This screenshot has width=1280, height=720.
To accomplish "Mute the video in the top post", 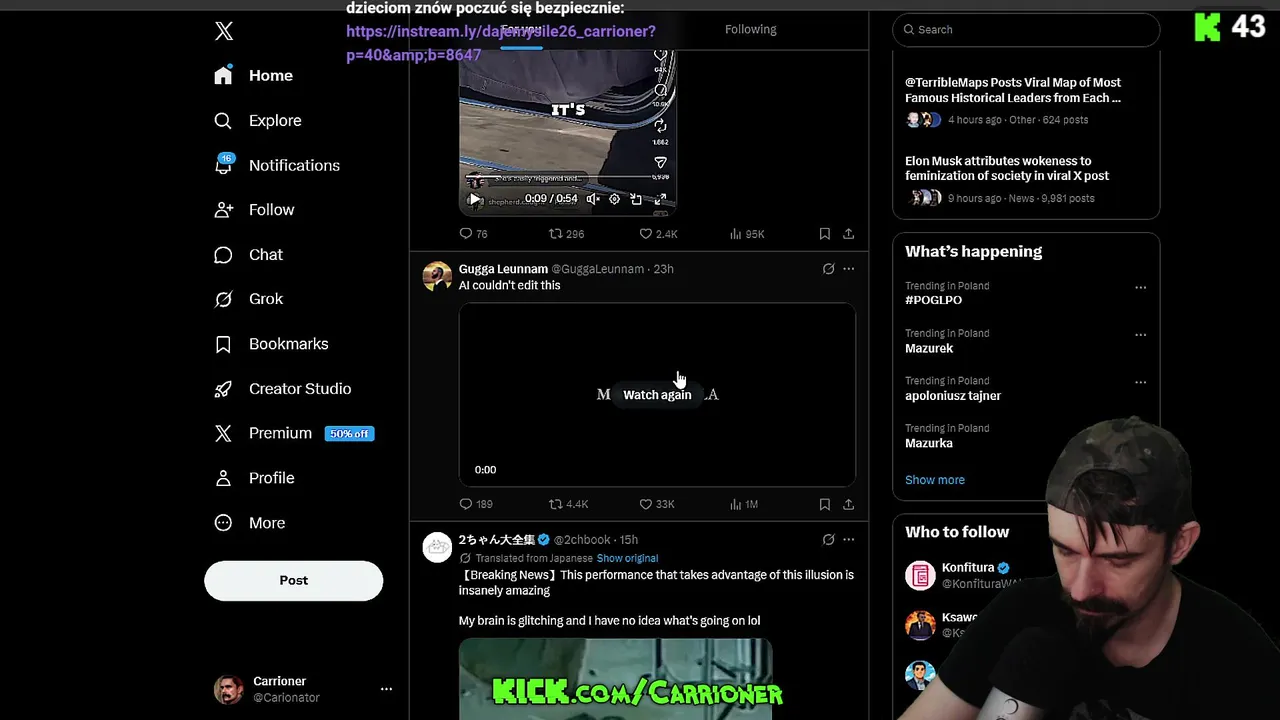I will pyautogui.click(x=593, y=199).
